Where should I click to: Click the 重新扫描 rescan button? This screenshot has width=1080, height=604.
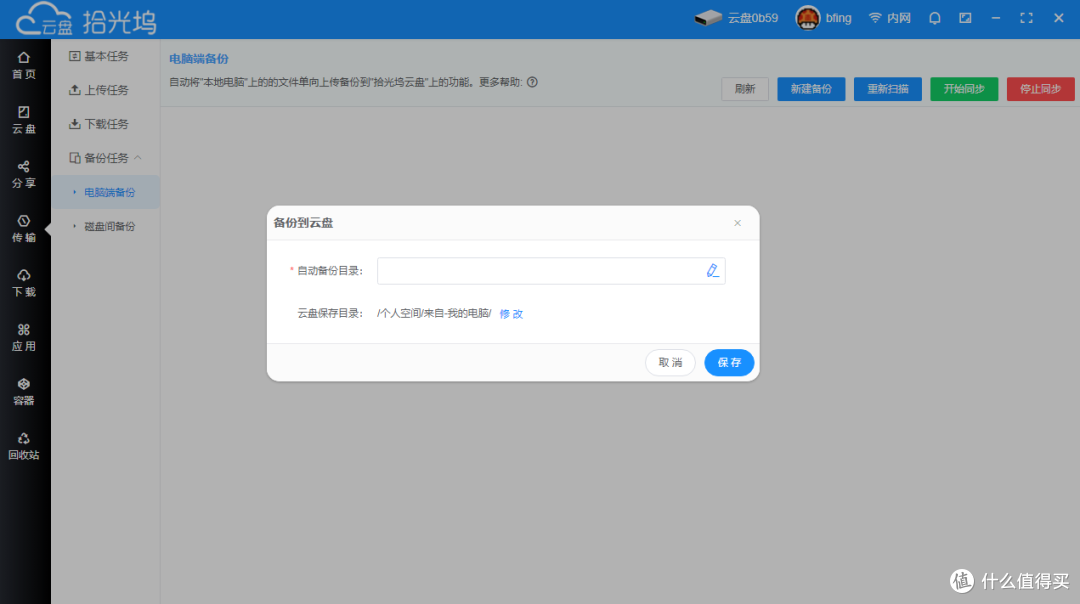(887, 89)
